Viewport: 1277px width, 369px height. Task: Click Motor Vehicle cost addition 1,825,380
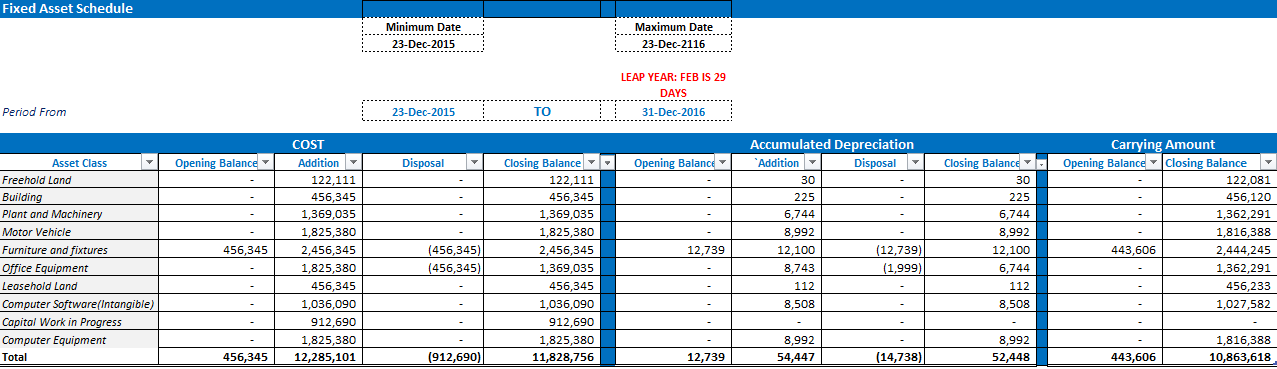click(x=329, y=232)
